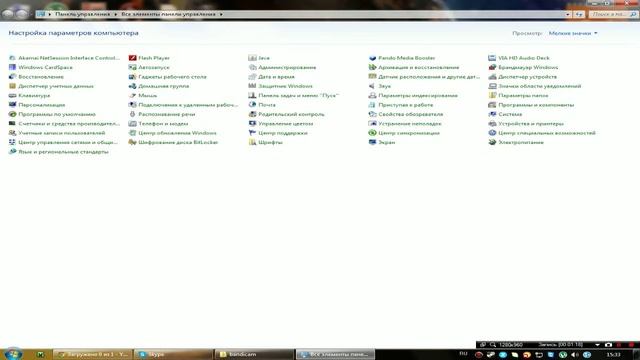Open the Администрирование link
640x360 pixels.
287,67
